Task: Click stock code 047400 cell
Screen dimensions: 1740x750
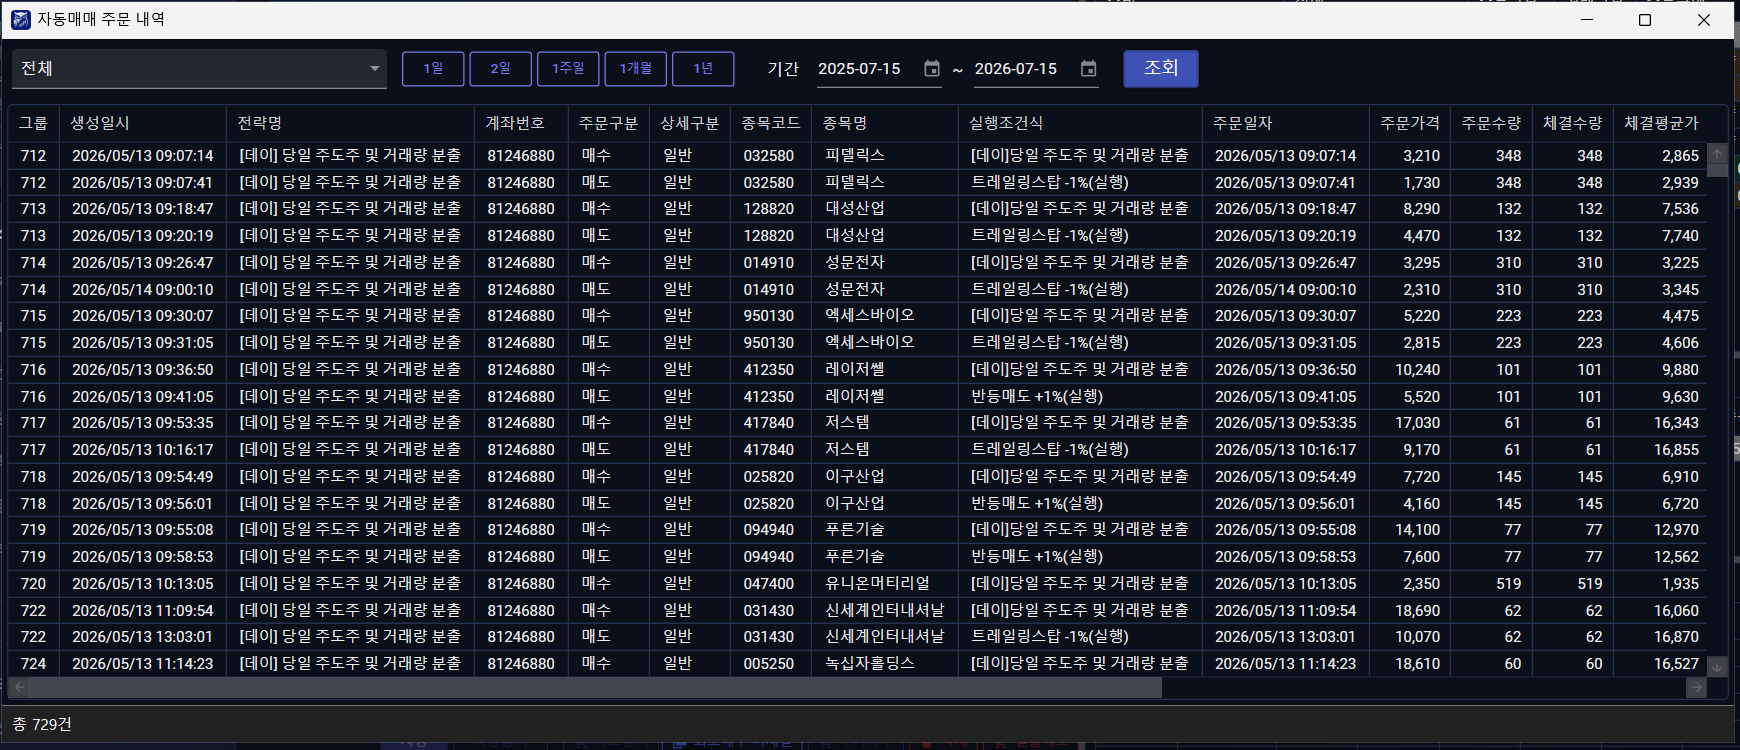Action: tap(769, 584)
